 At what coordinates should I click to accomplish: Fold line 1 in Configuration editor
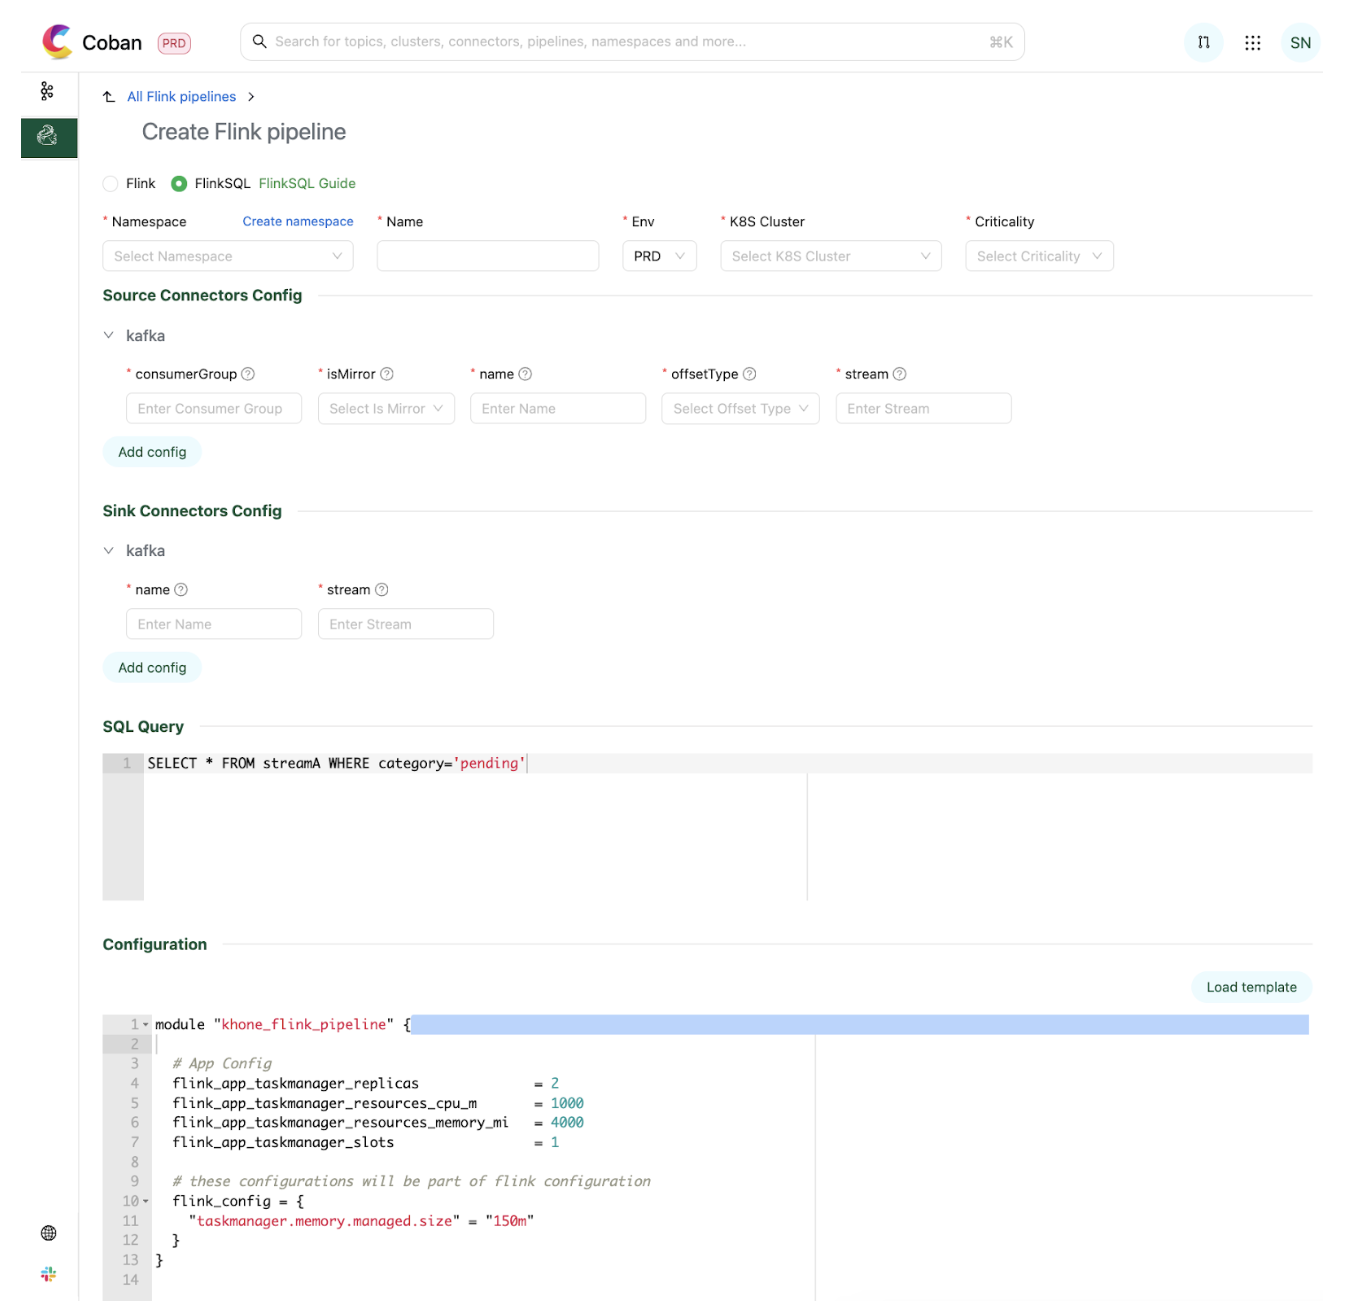click(146, 1025)
